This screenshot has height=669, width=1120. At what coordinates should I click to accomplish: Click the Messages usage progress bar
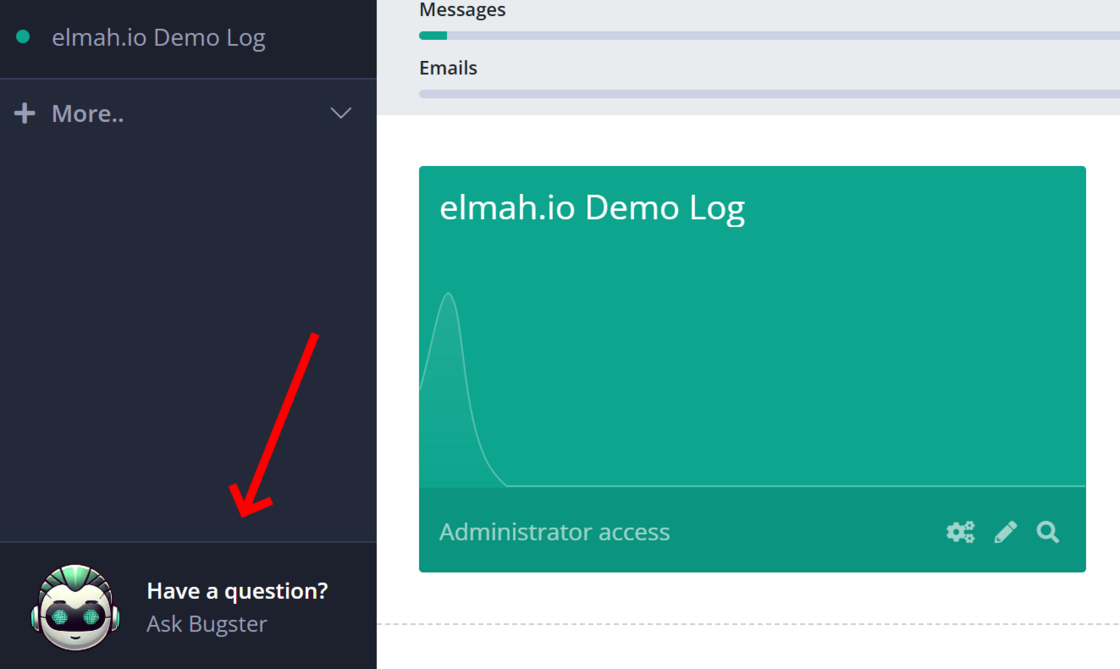pyautogui.click(x=769, y=36)
